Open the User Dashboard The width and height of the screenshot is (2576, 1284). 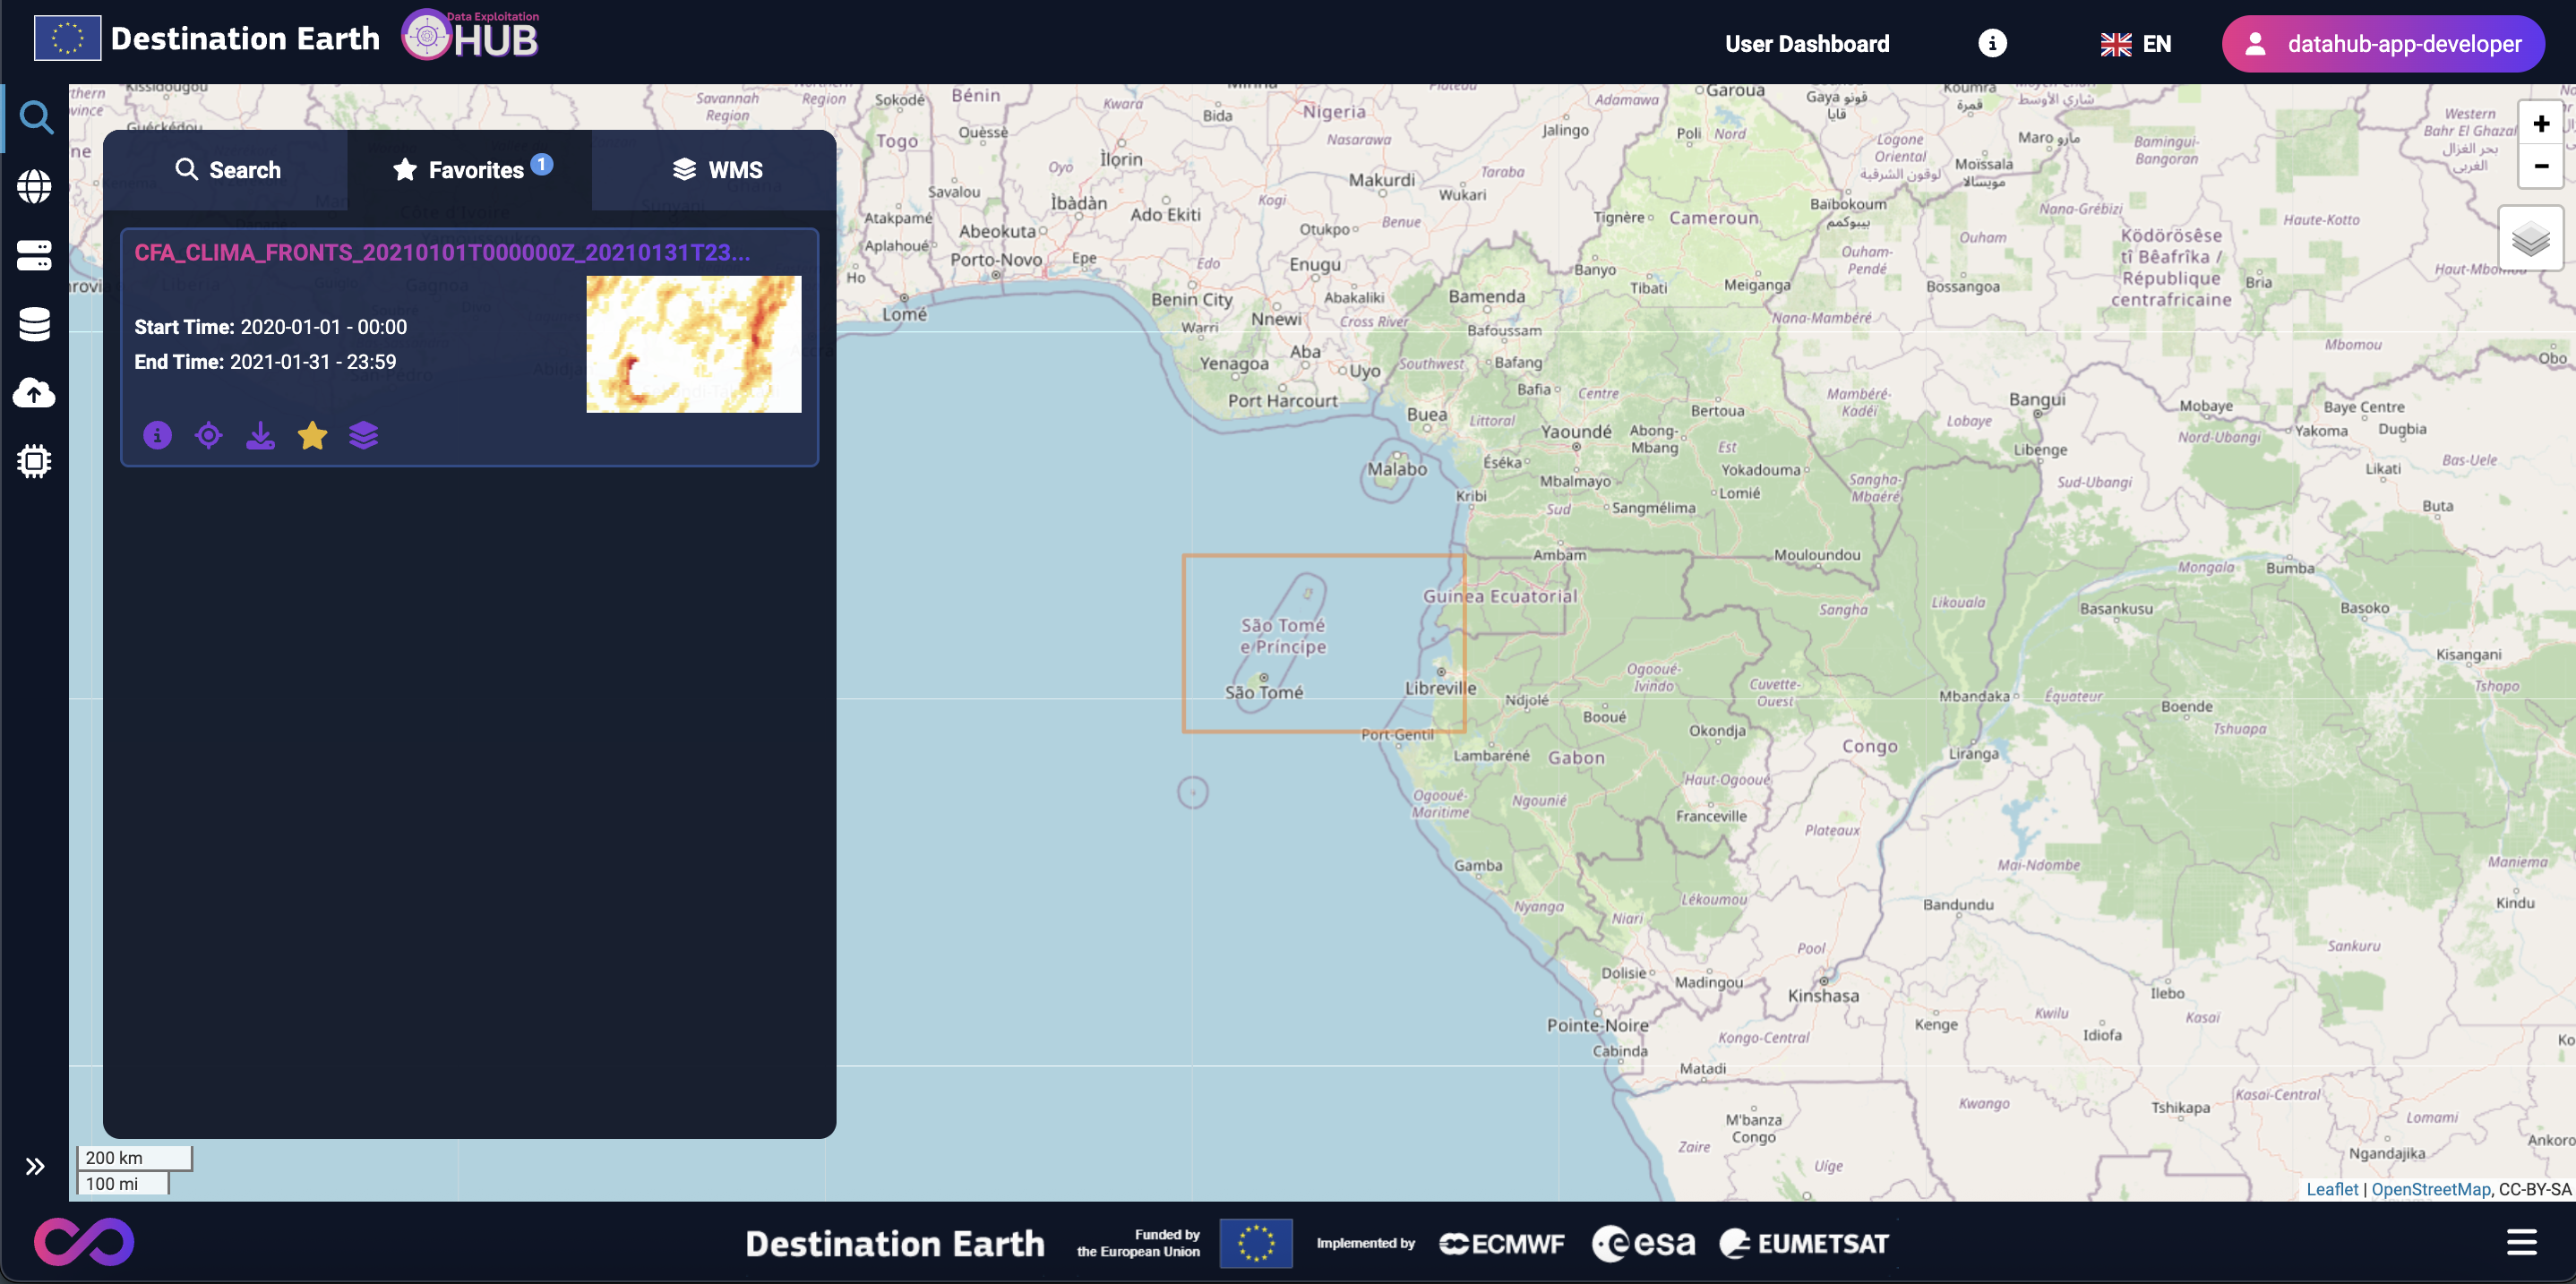coord(1807,44)
